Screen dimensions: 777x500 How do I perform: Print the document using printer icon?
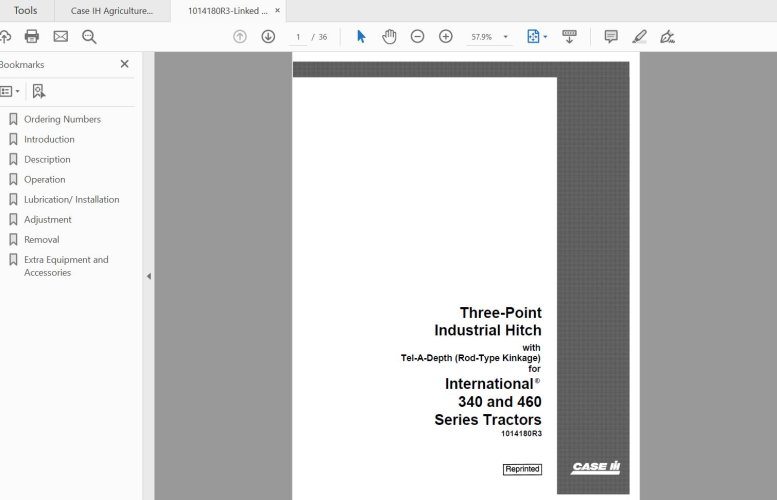[32, 37]
